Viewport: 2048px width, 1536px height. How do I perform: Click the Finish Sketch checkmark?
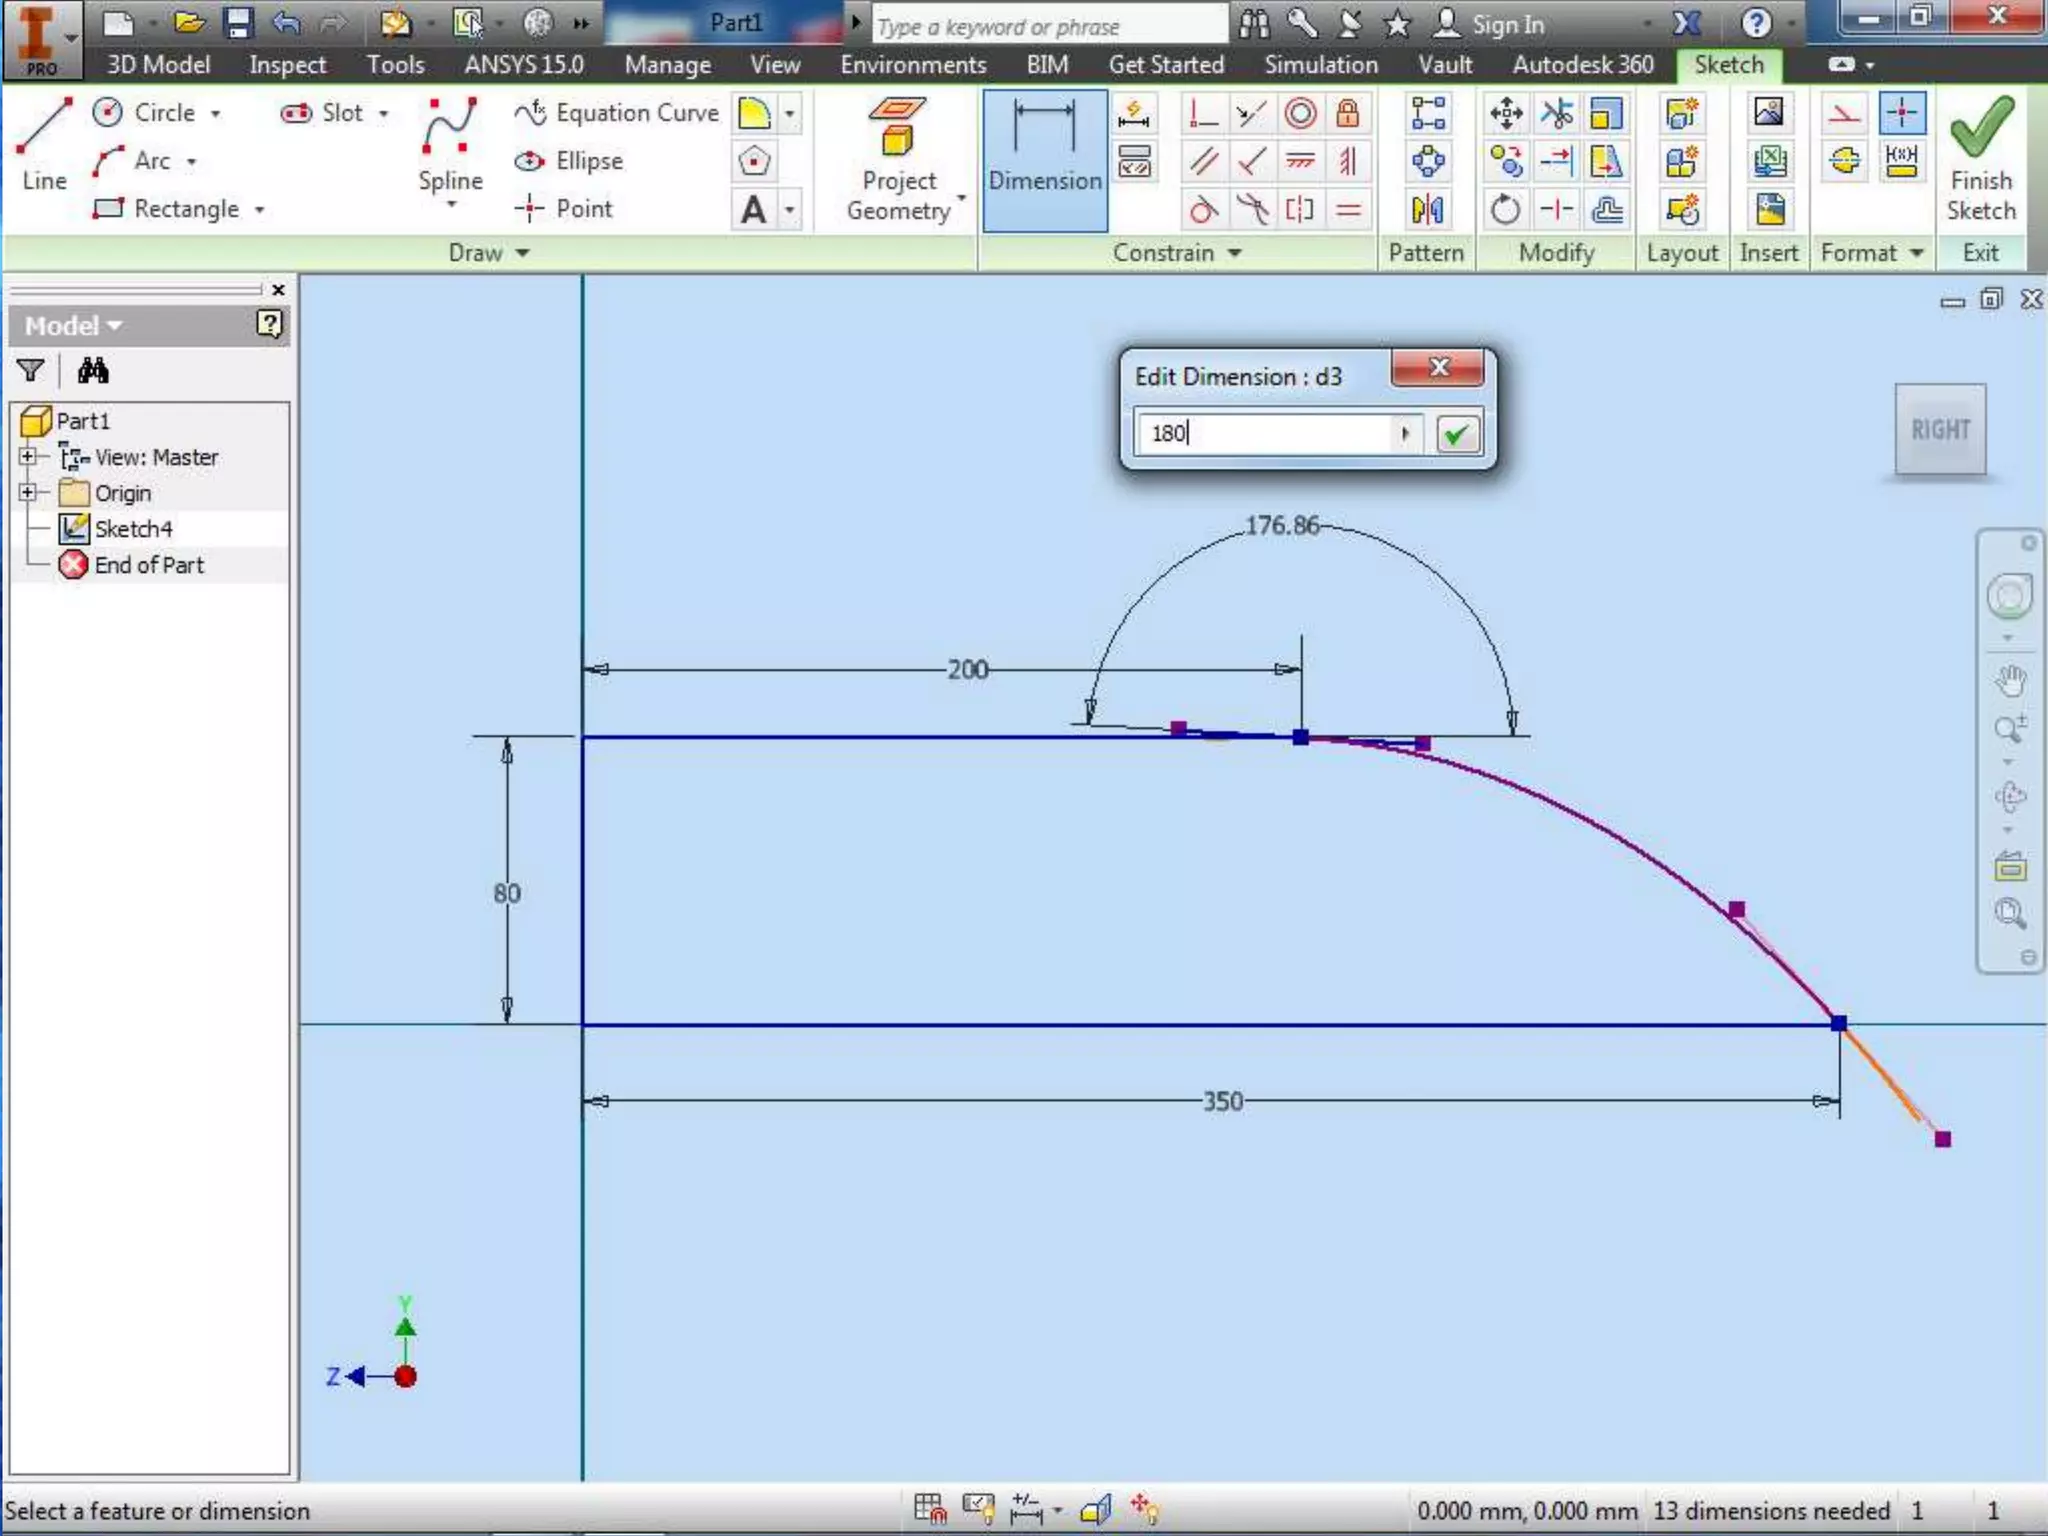tap(1980, 128)
